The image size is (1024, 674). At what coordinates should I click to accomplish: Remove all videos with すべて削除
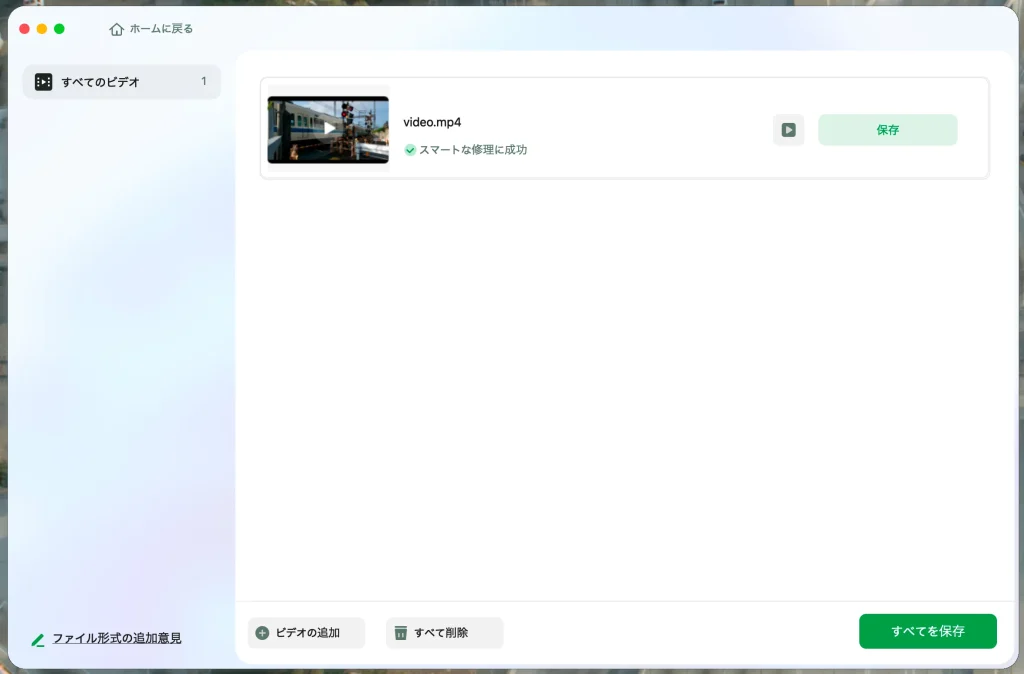[x=444, y=632]
